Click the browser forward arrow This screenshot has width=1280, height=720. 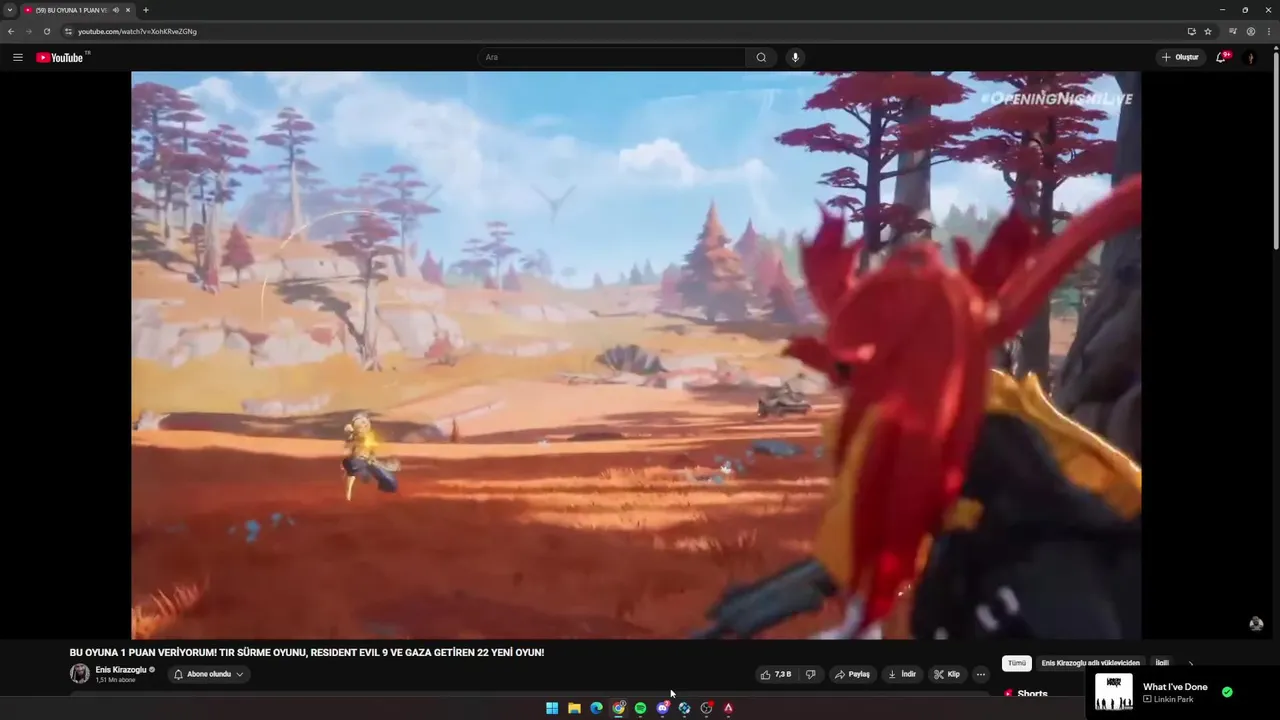click(28, 31)
